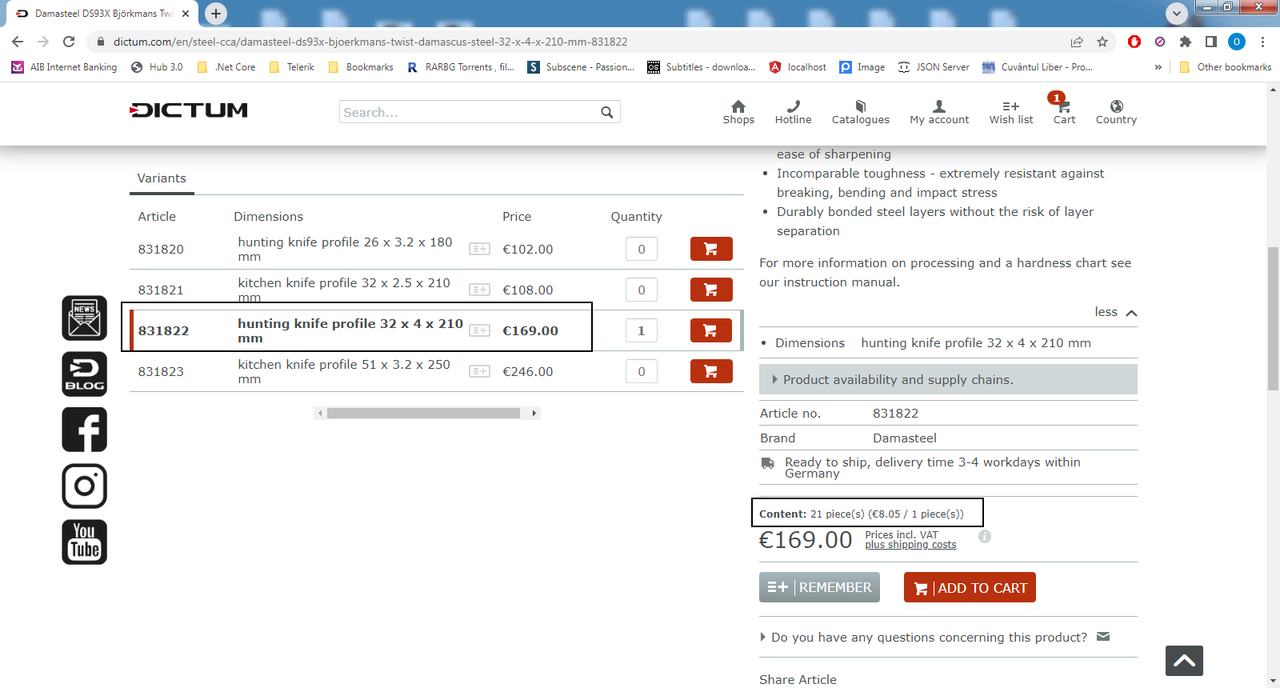Go back with Chrome back arrow
Screen dimensions: 1280x688
click(x=17, y=42)
